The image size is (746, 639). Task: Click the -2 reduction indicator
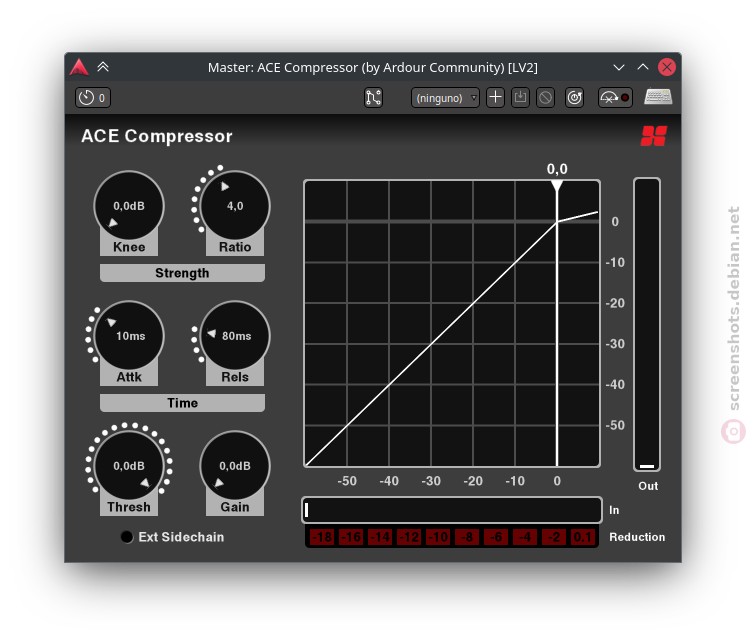click(554, 537)
